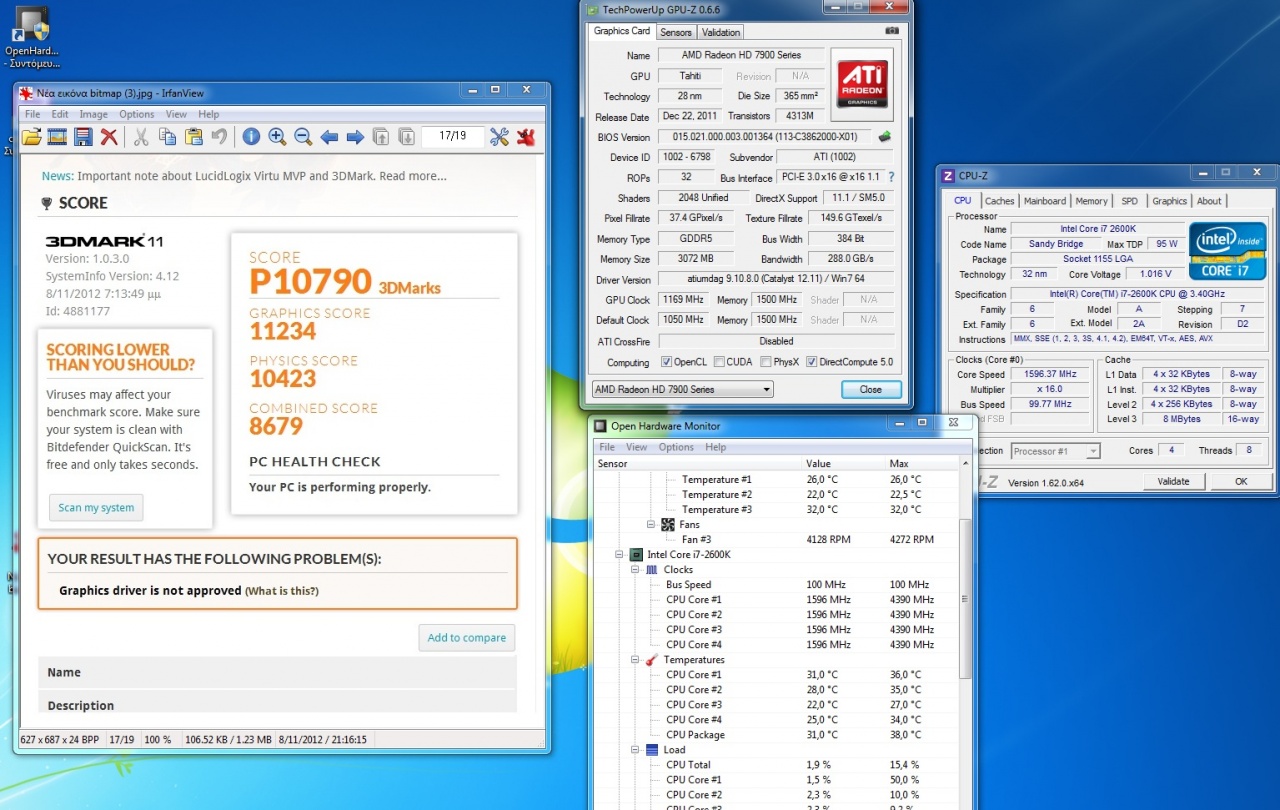
Task: Open the Options menu in IrfanView
Action: [137, 114]
